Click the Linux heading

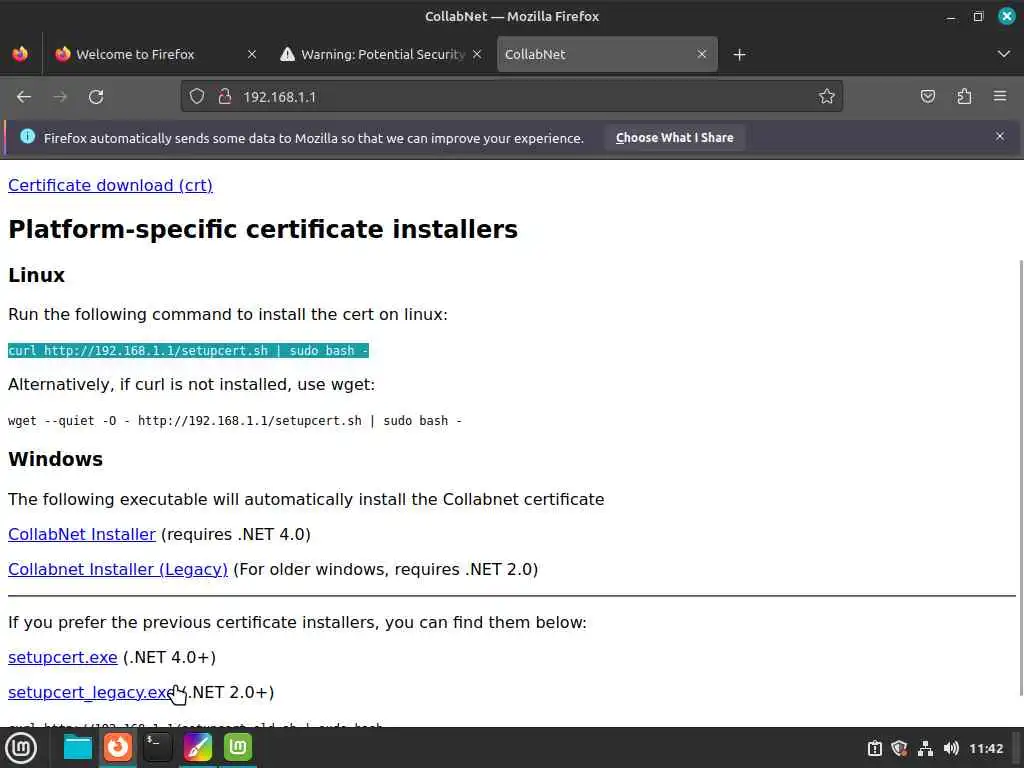tap(37, 275)
